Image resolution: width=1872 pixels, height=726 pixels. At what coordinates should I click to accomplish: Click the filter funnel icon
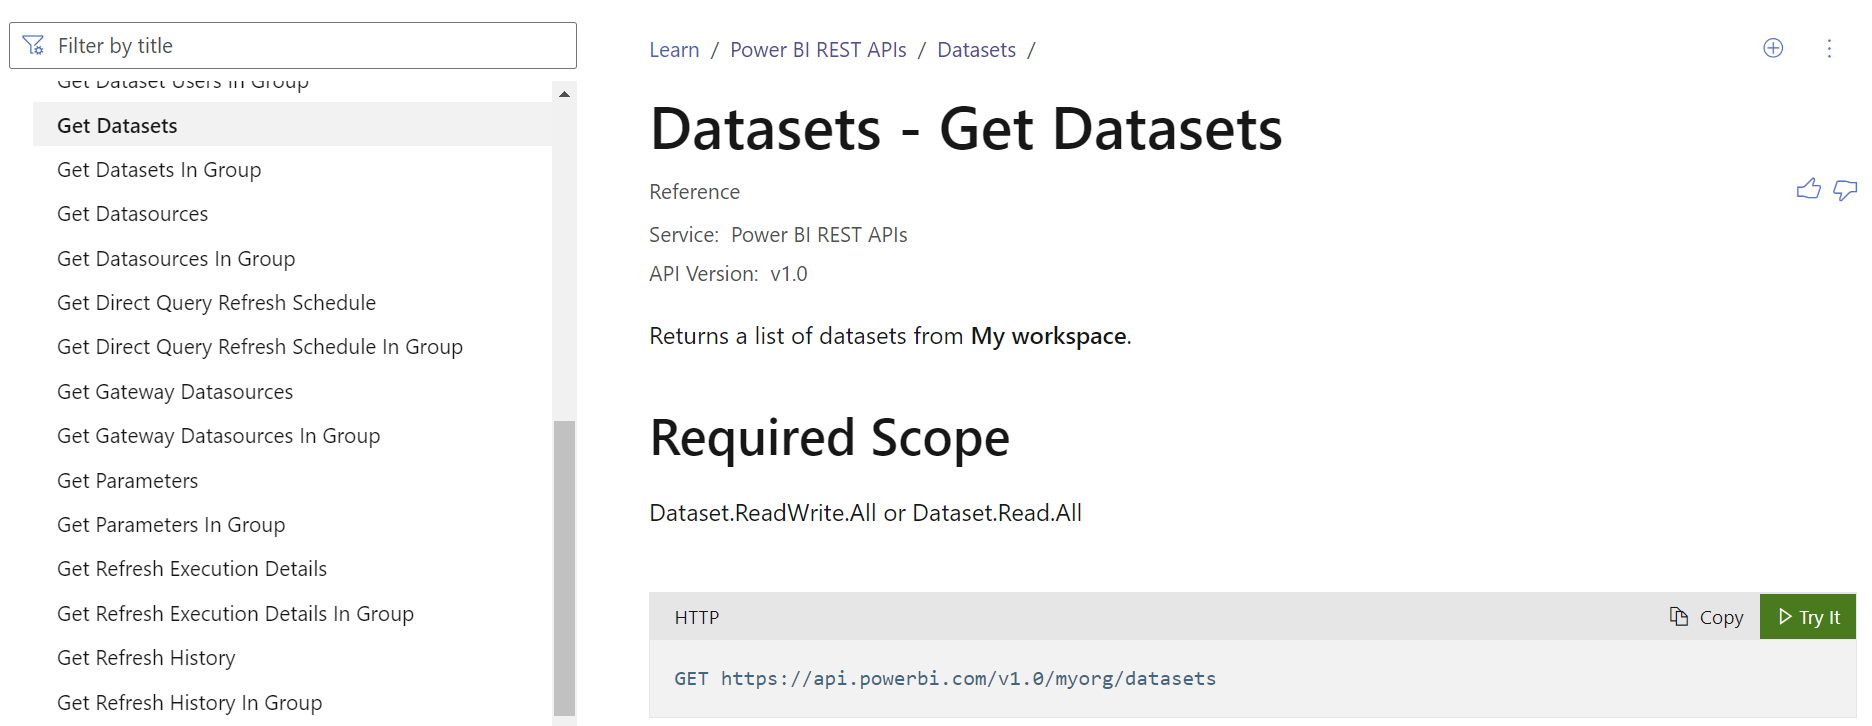click(x=33, y=46)
